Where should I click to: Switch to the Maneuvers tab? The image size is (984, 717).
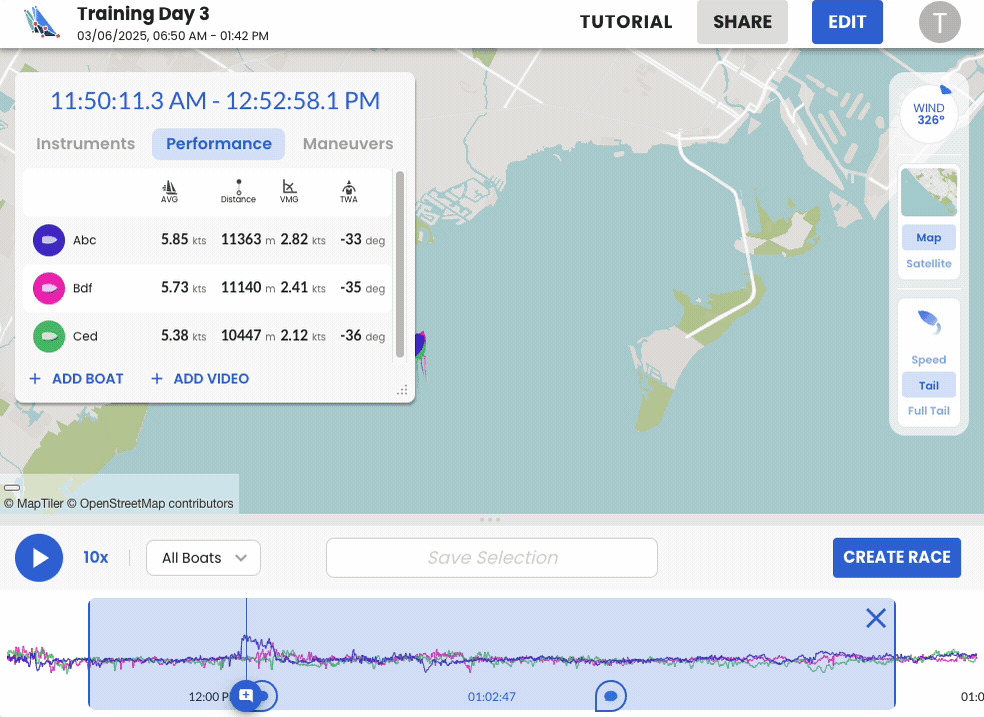(x=348, y=144)
